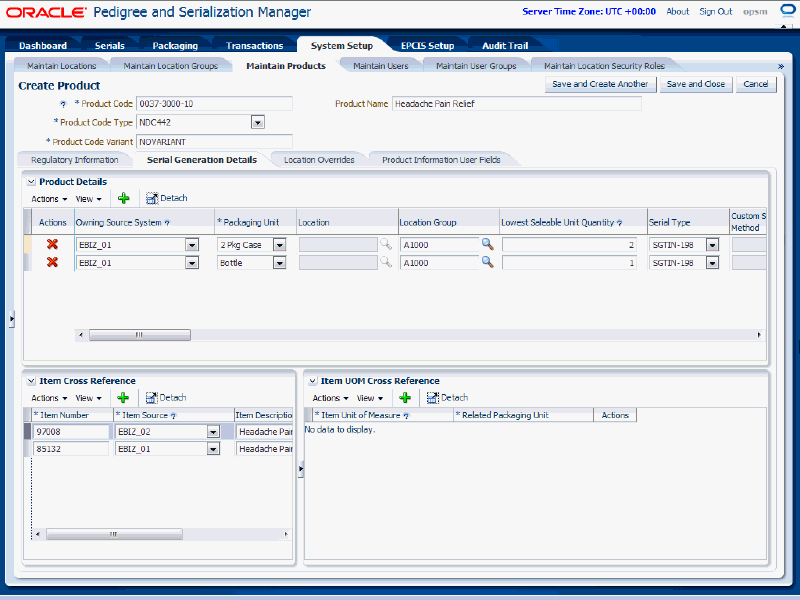Open View menu in Product Details
800x600 pixels.
point(88,199)
